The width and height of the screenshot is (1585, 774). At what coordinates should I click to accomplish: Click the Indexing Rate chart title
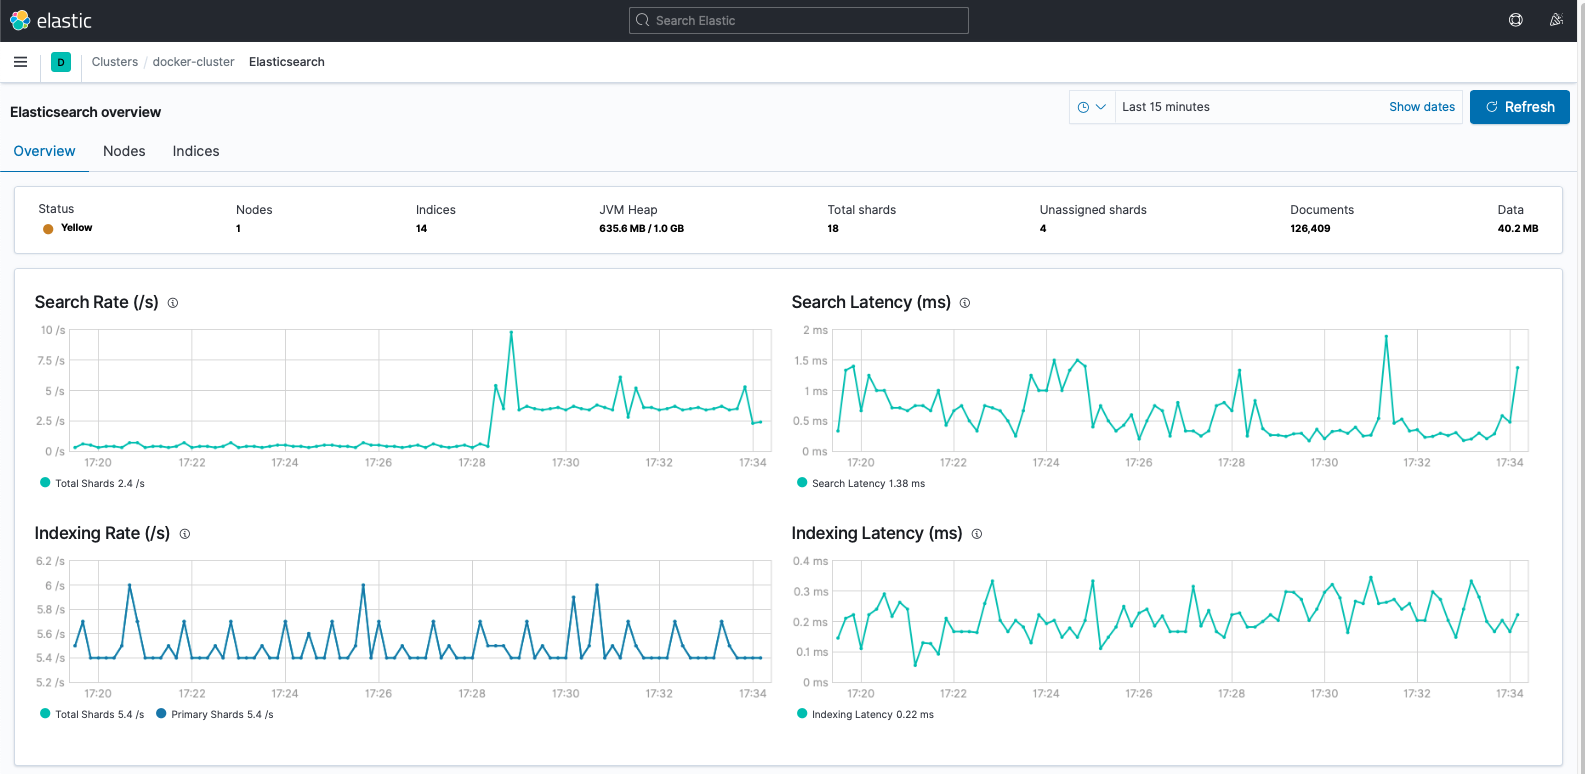(x=102, y=533)
